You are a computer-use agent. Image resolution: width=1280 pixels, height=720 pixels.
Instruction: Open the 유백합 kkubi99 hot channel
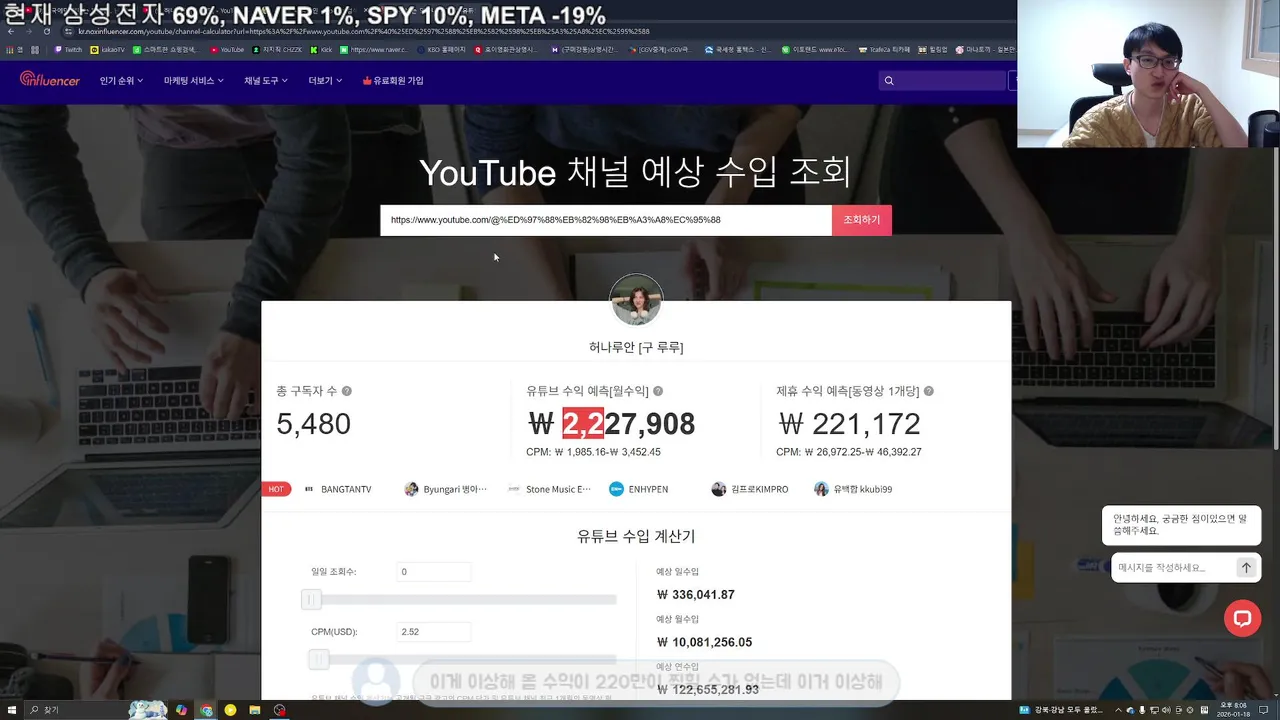[x=853, y=489]
